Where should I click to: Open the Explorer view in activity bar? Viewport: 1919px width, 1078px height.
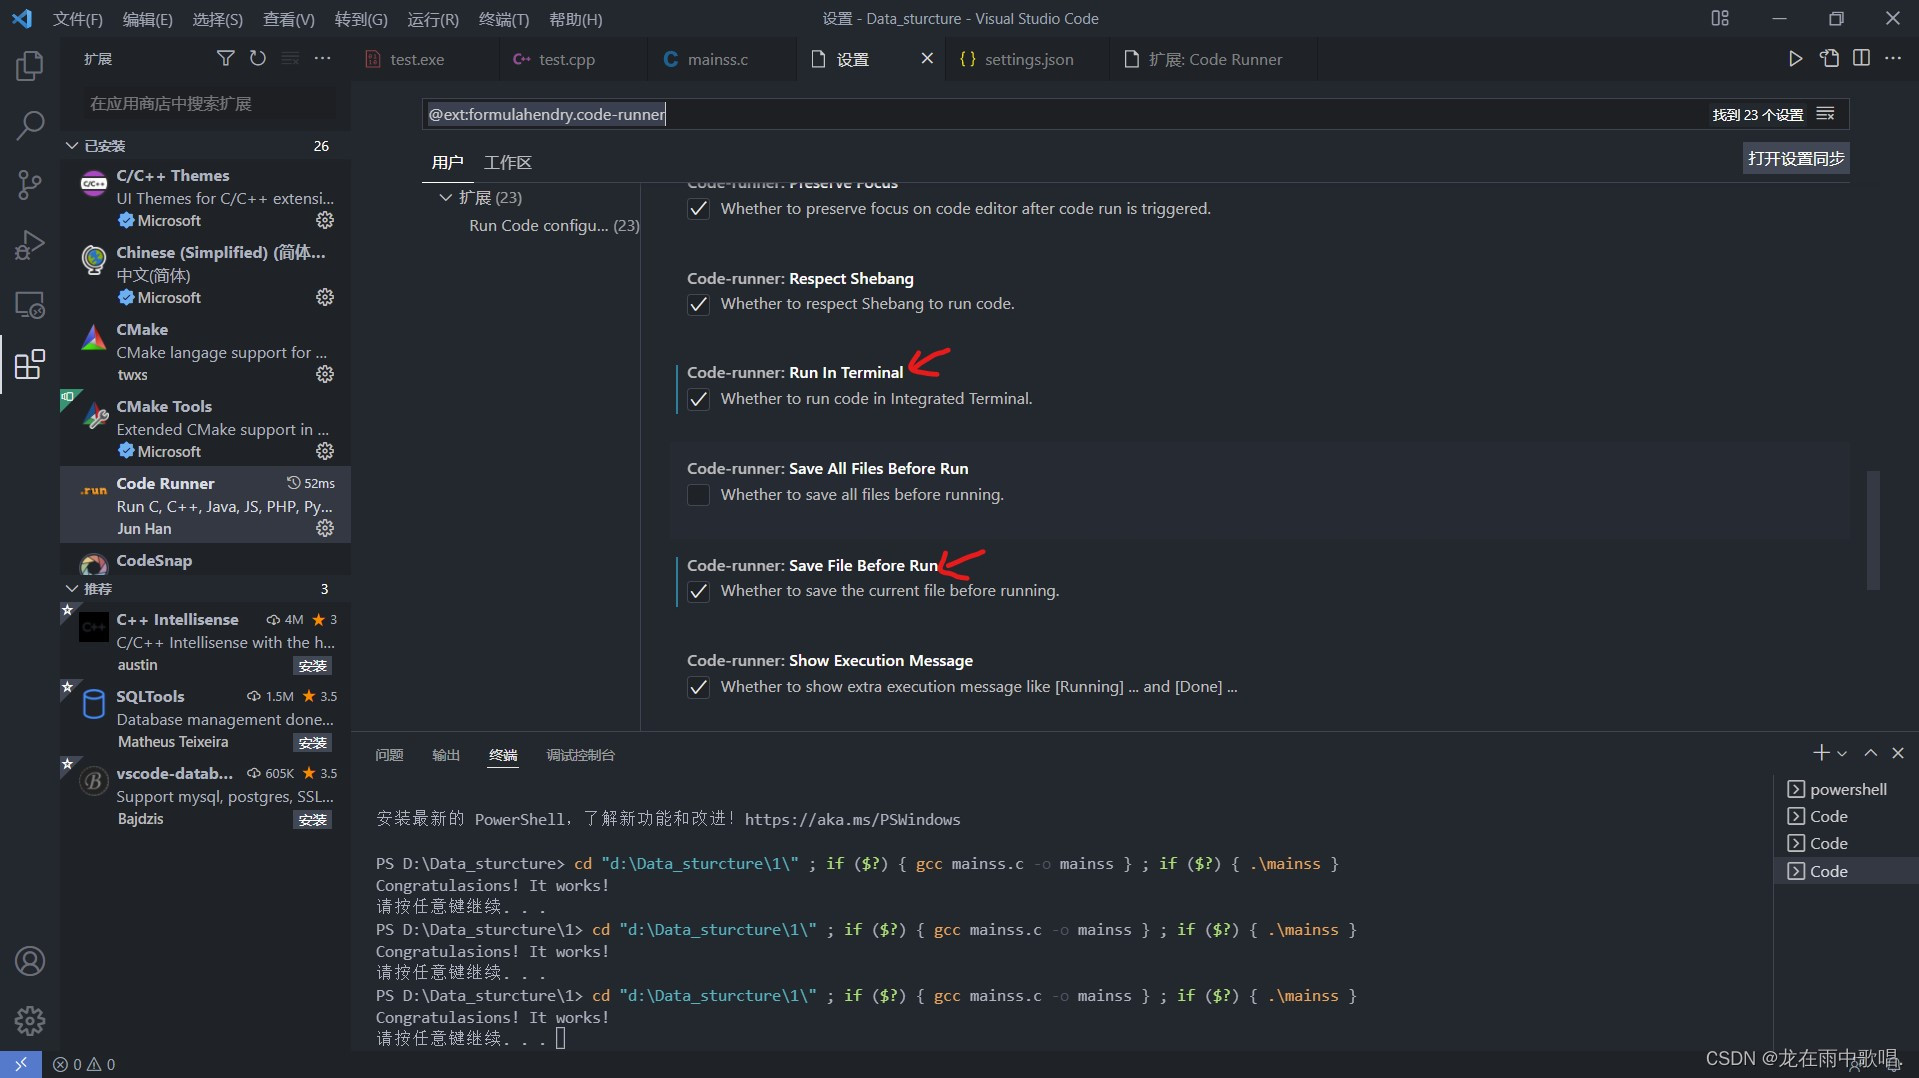30,66
